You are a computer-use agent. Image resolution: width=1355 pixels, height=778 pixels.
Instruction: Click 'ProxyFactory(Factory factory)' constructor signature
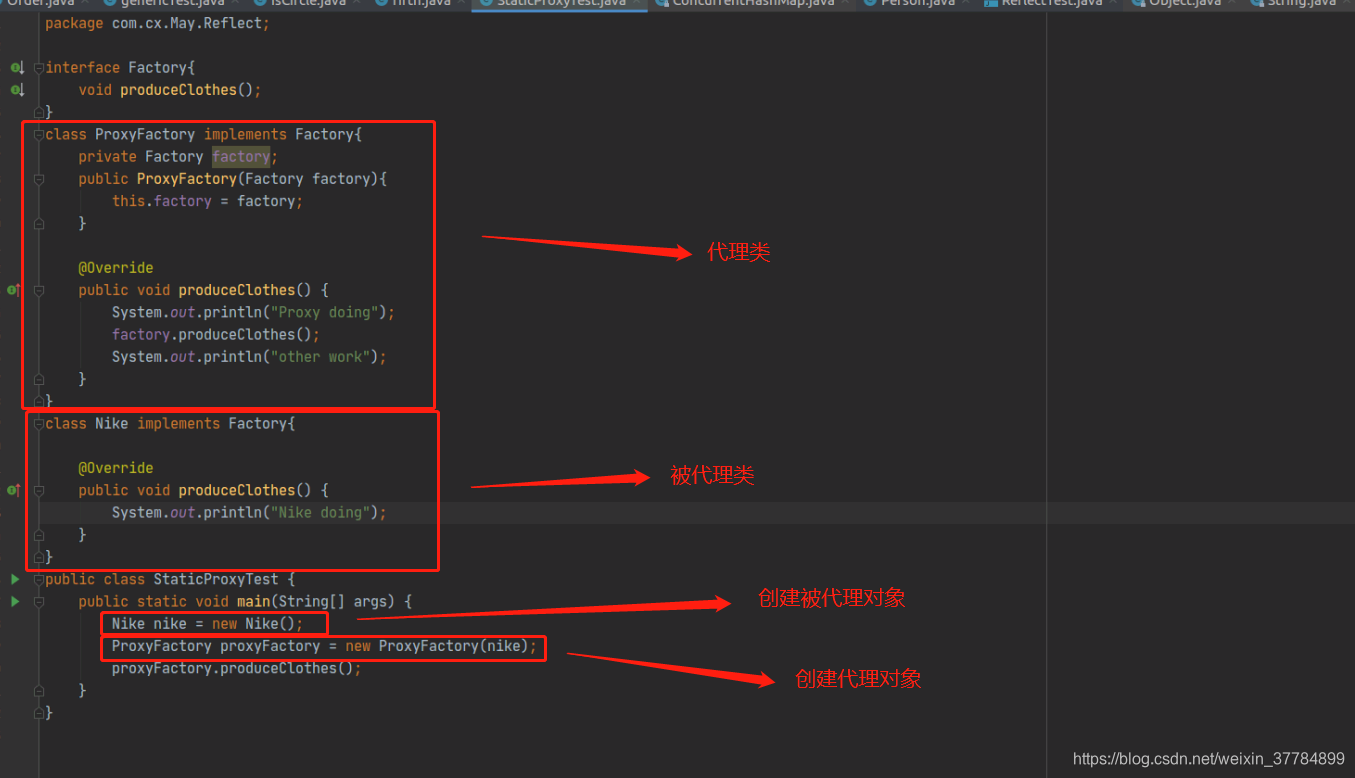[x=258, y=179]
